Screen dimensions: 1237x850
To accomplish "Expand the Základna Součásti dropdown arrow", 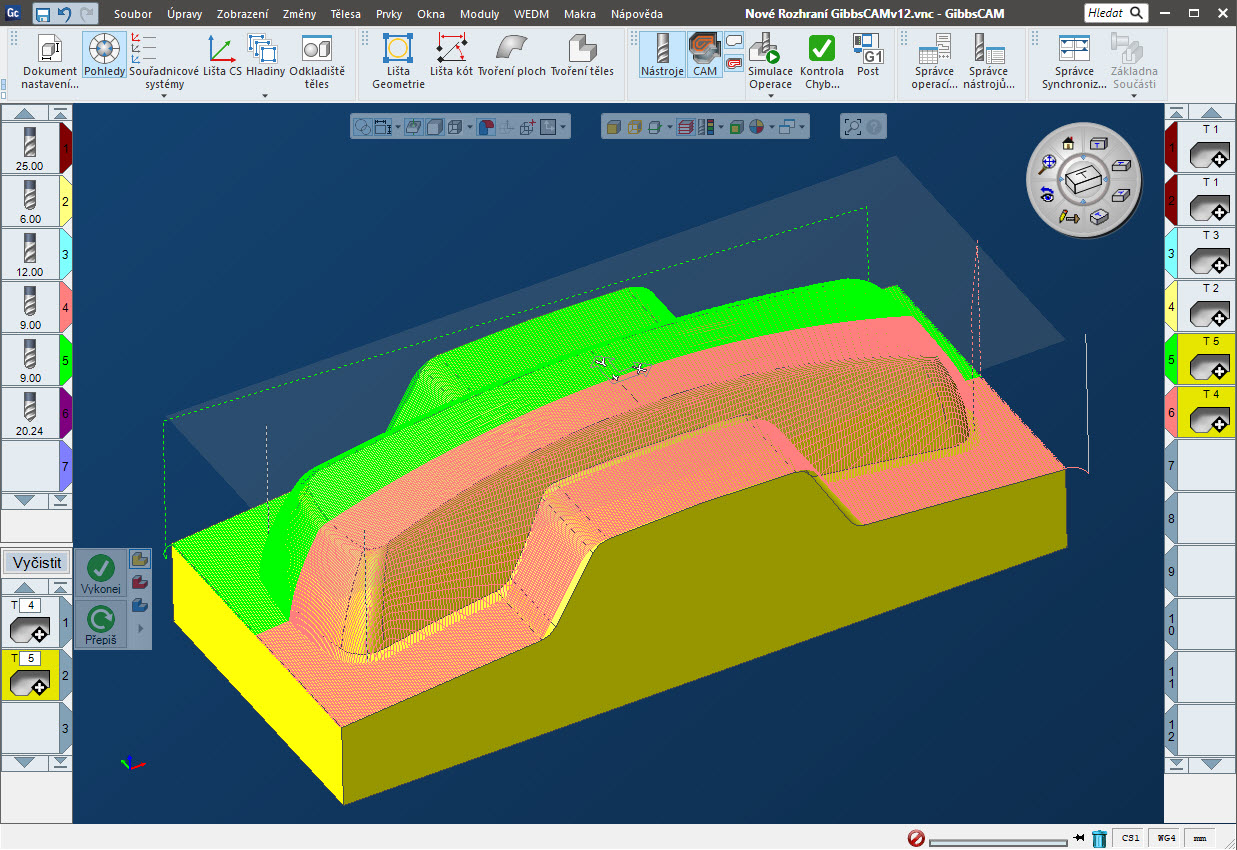I will click(x=1133, y=96).
